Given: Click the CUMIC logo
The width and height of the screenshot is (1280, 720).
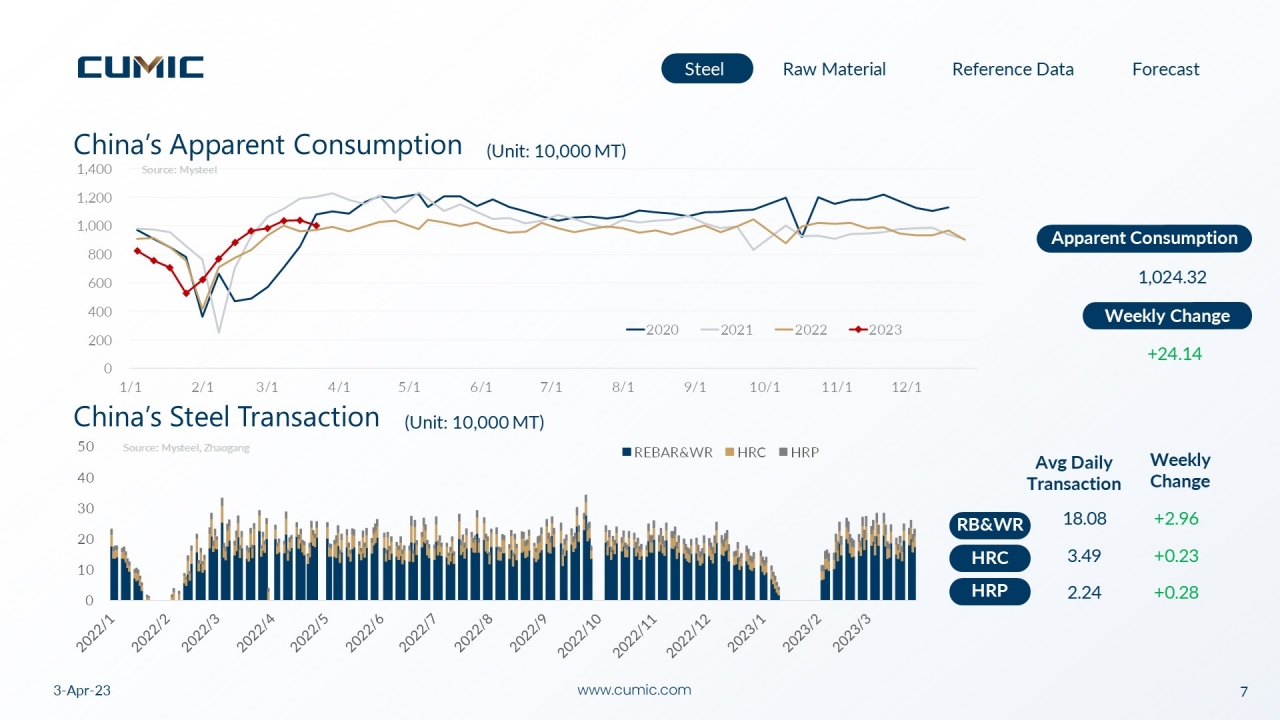Looking at the screenshot, I should 141,67.
